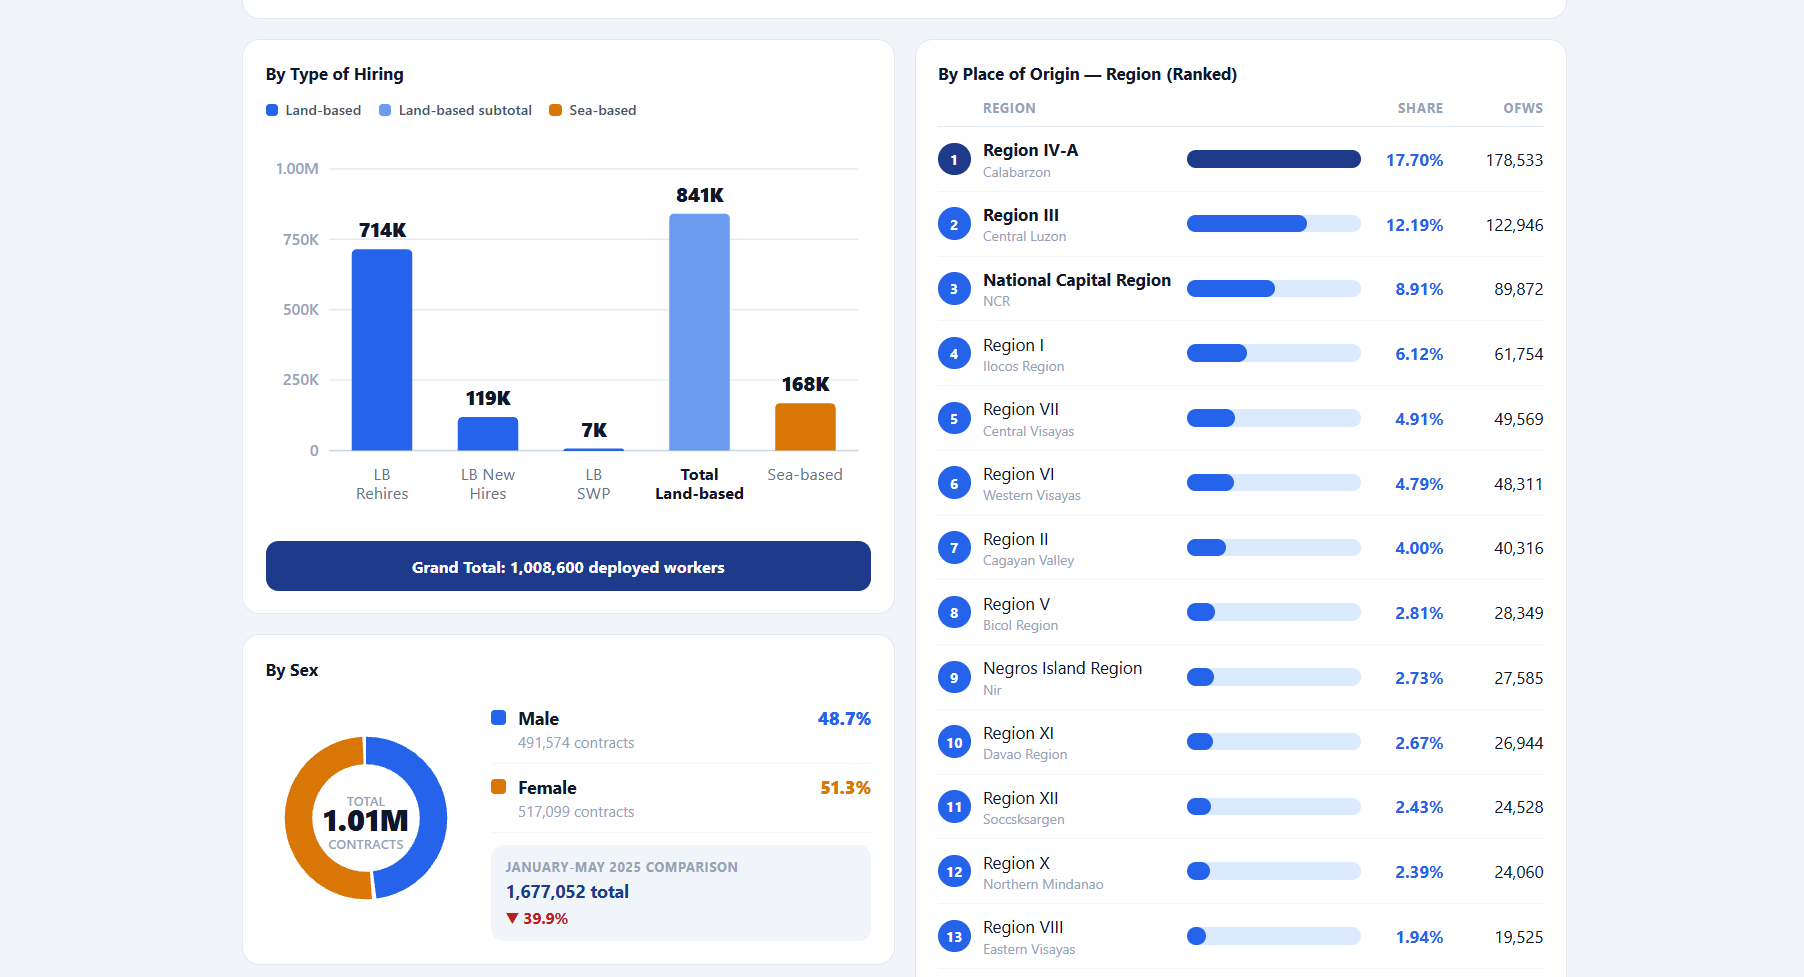Click the 491,574 contracts text
Image resolution: width=1804 pixels, height=977 pixels.
pyautogui.click(x=576, y=743)
